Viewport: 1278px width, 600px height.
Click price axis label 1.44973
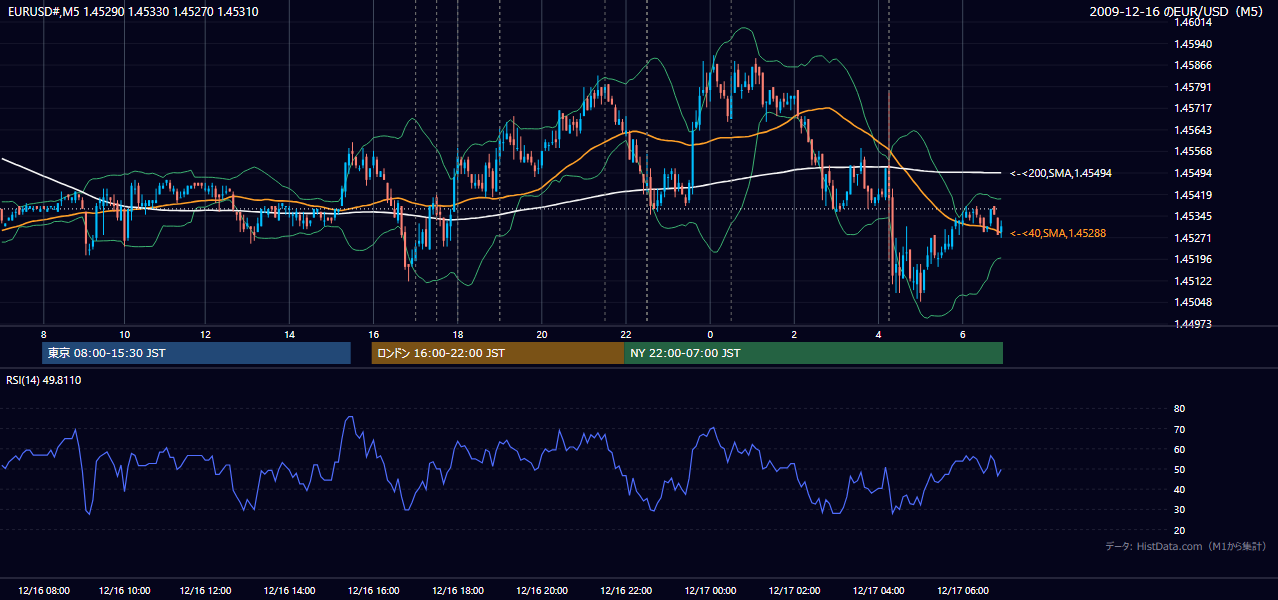[x=1193, y=324]
